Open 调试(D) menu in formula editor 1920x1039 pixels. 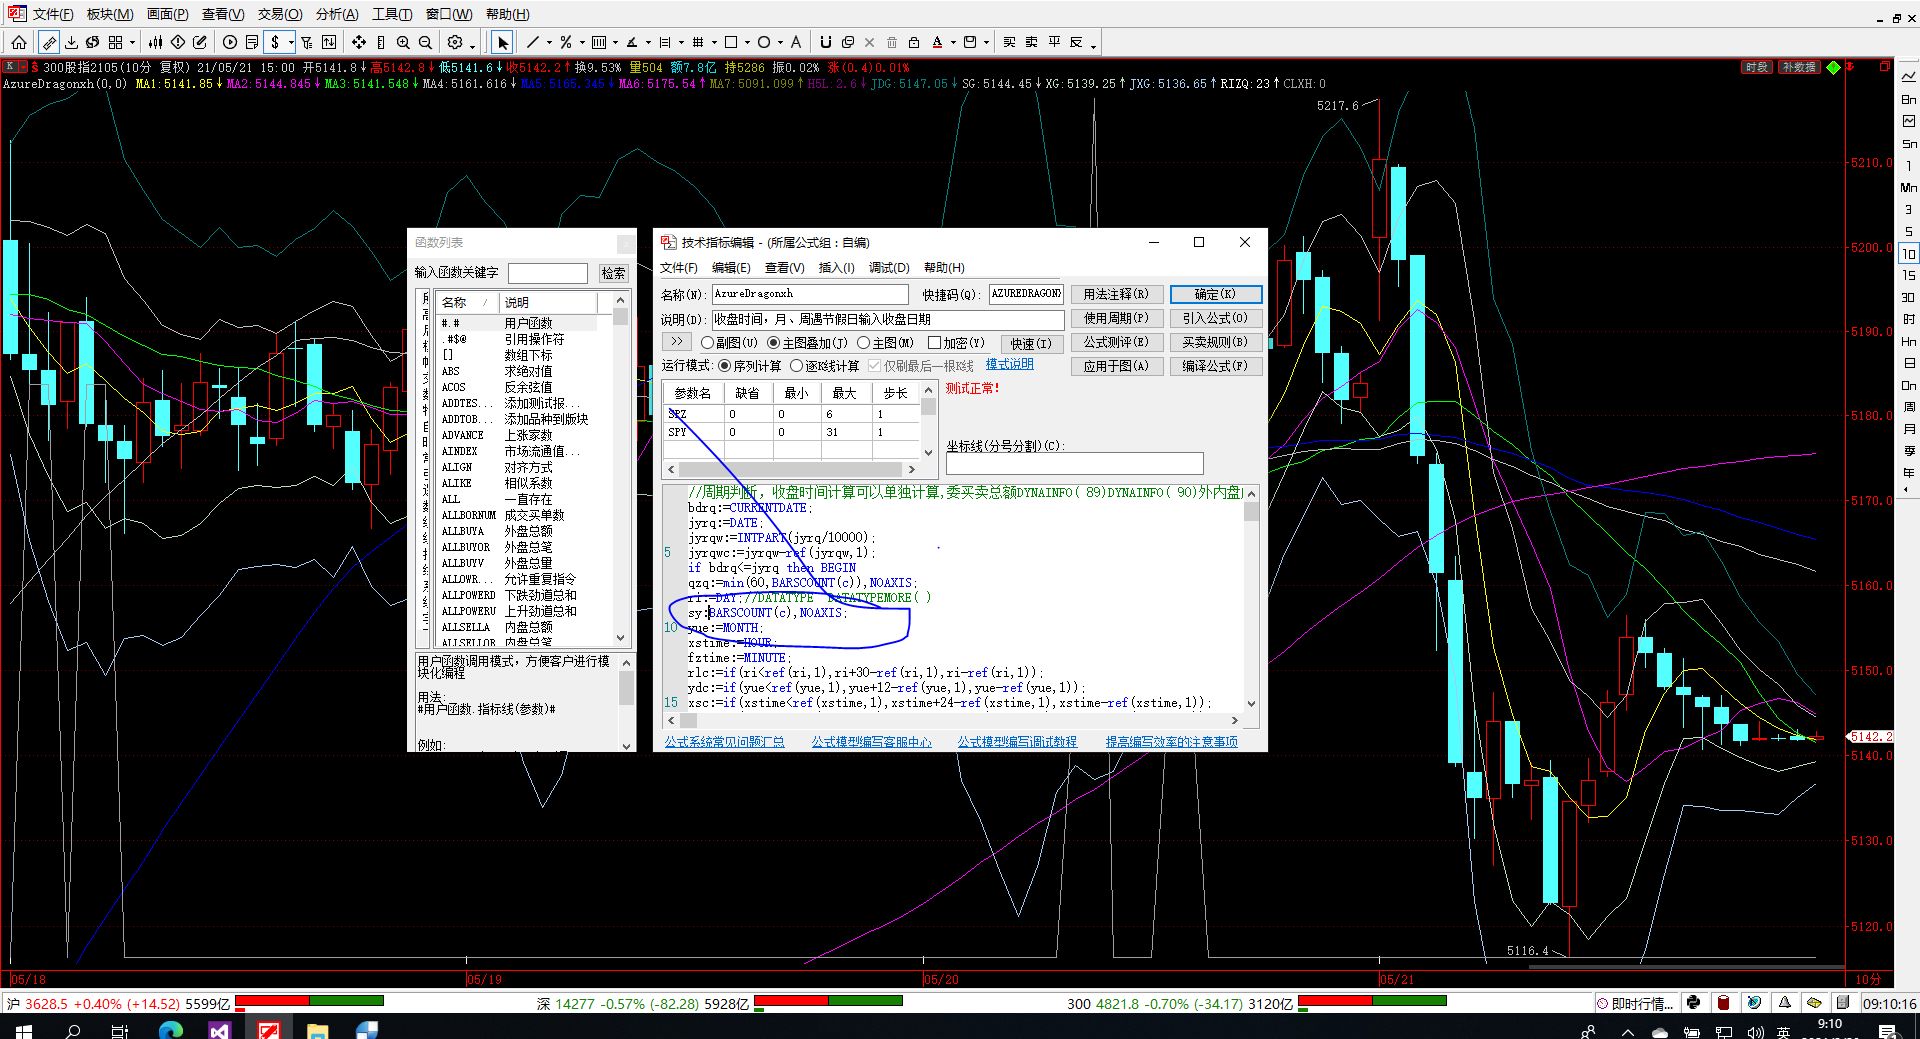point(889,267)
